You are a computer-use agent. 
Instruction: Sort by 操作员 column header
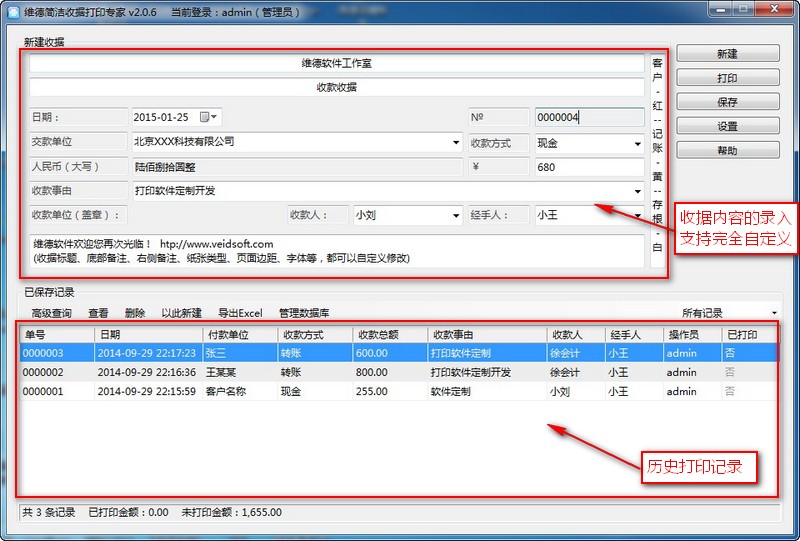[x=693, y=335]
